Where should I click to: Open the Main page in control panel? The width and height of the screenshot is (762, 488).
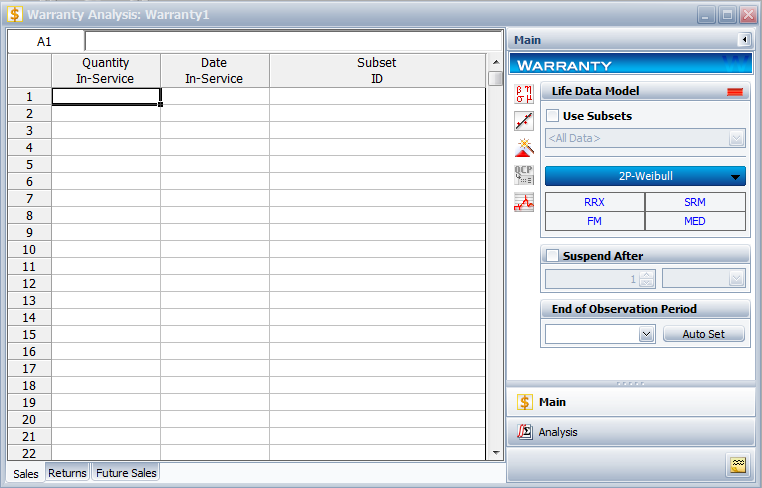631,402
